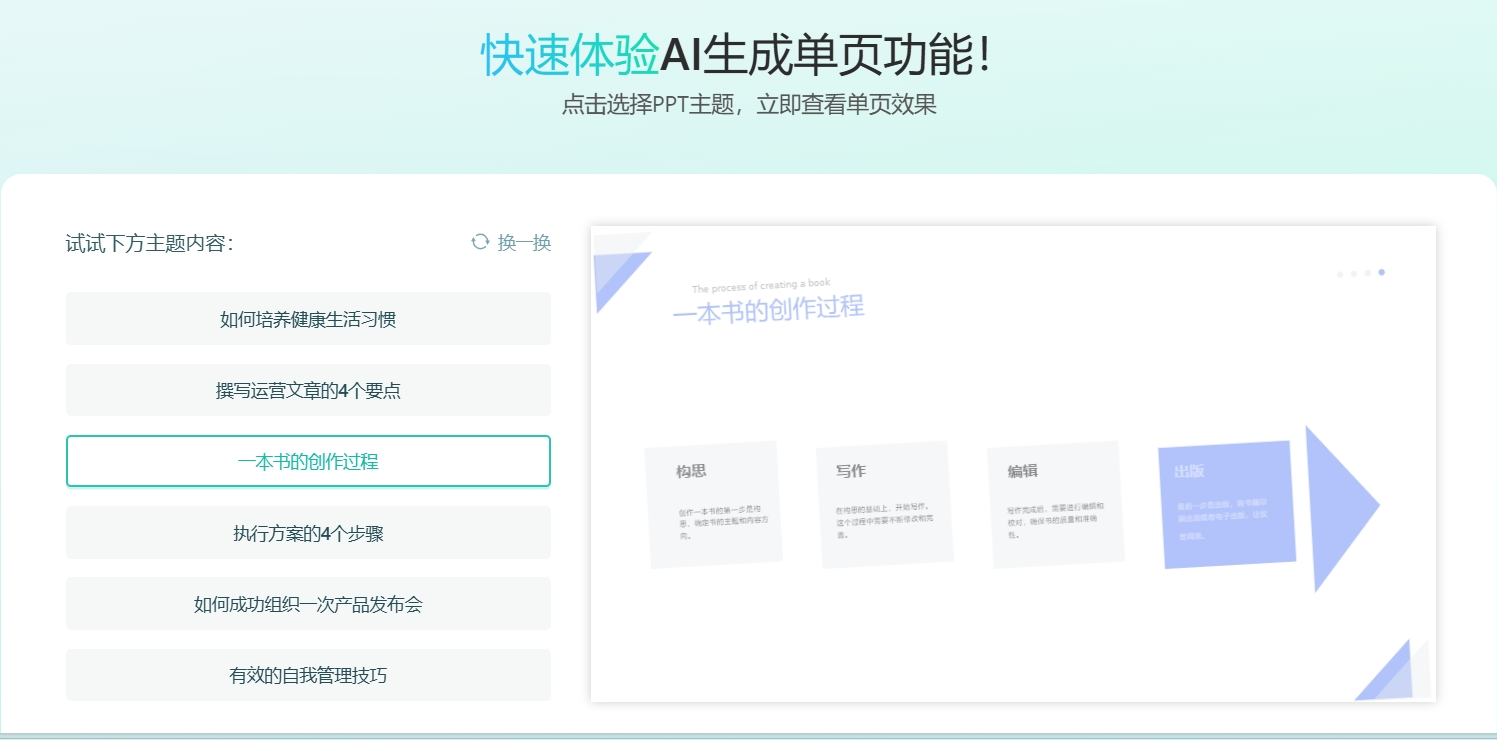This screenshot has height=740, width=1497.
Task: Open topic 如何成功组织一次产品发布会
Action: click(308, 604)
